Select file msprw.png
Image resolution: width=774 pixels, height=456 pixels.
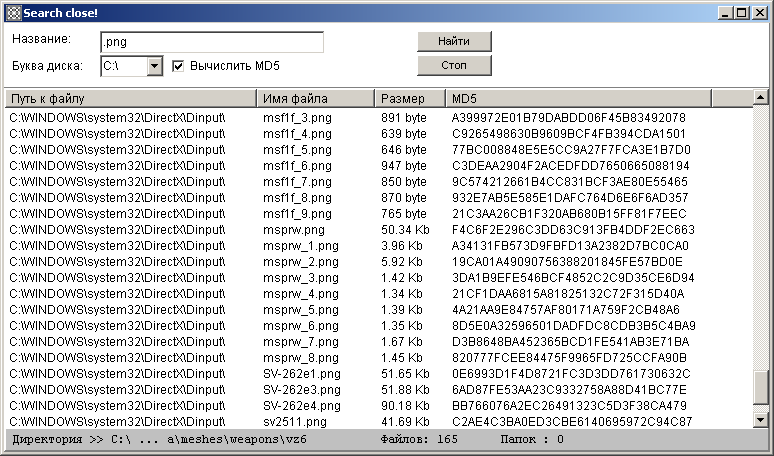pos(294,230)
